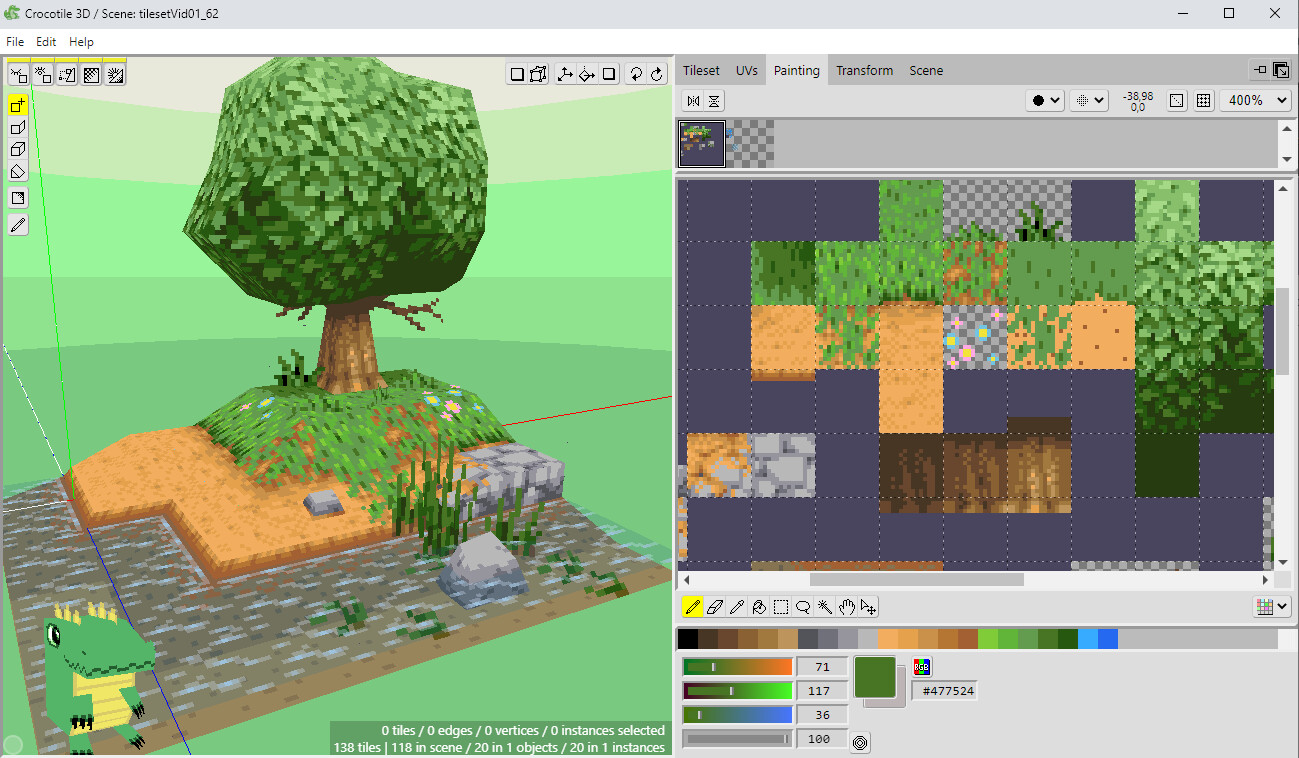The height and width of the screenshot is (758, 1299).
Task: Open the 400% zoom level dropdown
Action: (1255, 100)
